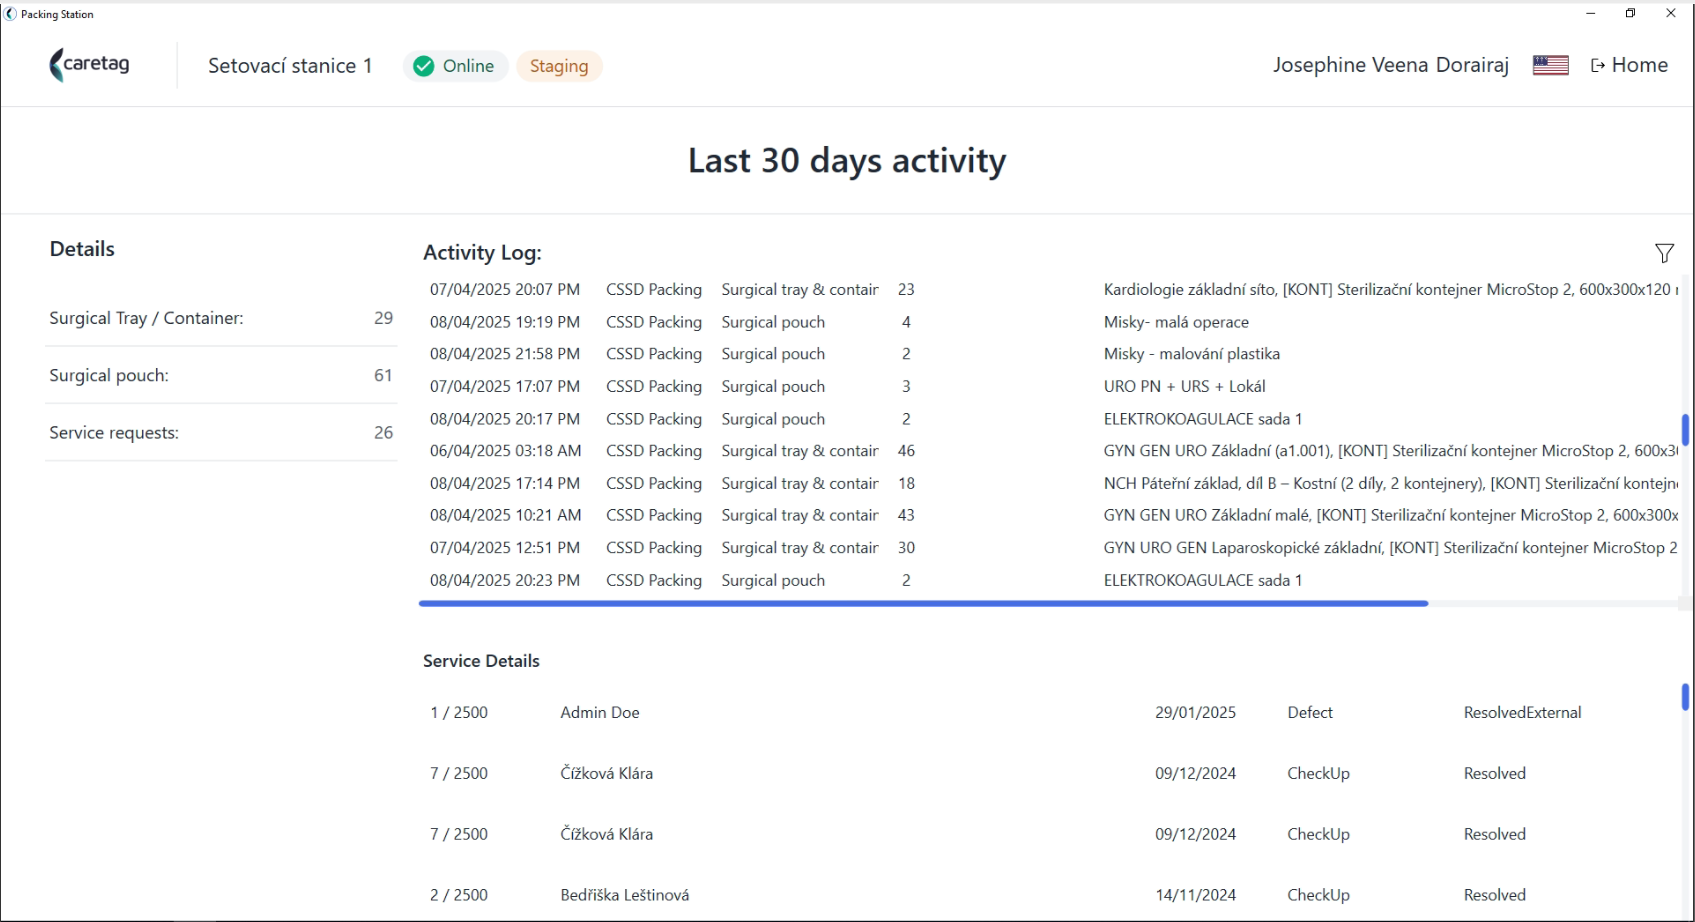
Task: Click the Packing Station title bar icon
Action: (11, 14)
